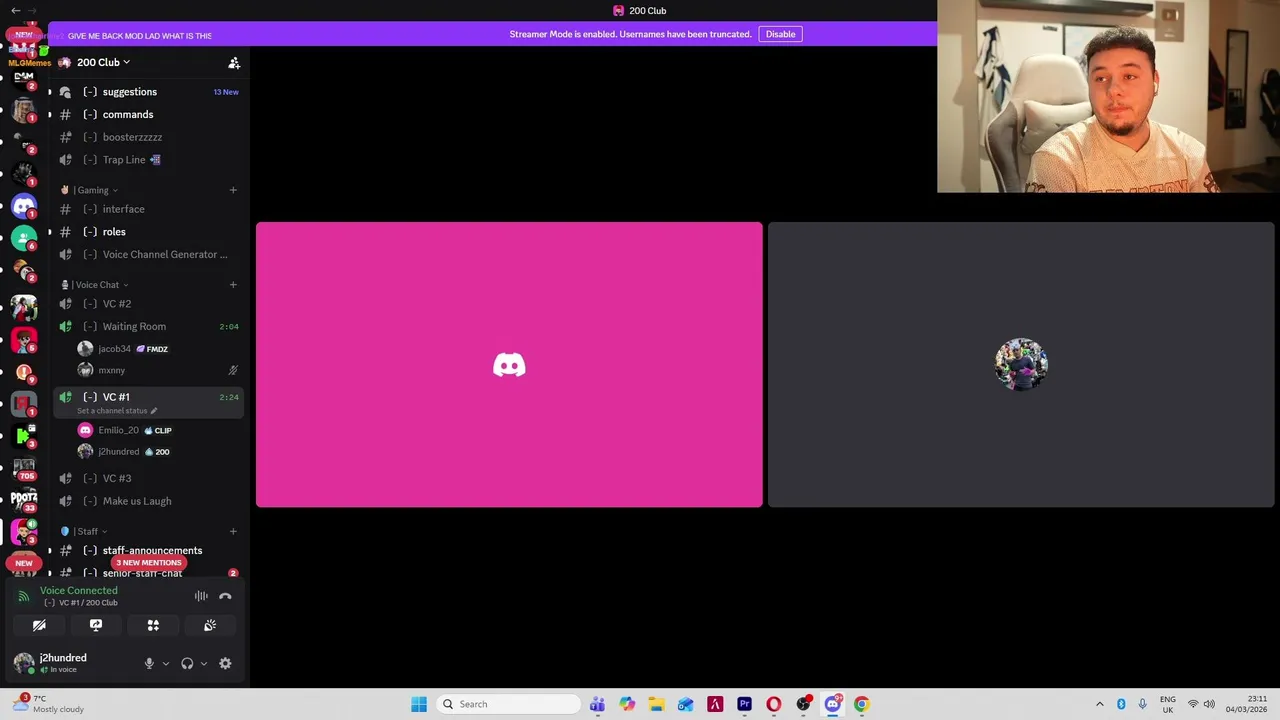Toggle noise suppression waveform icon
Screen dimensions: 1280x720
[201, 596]
